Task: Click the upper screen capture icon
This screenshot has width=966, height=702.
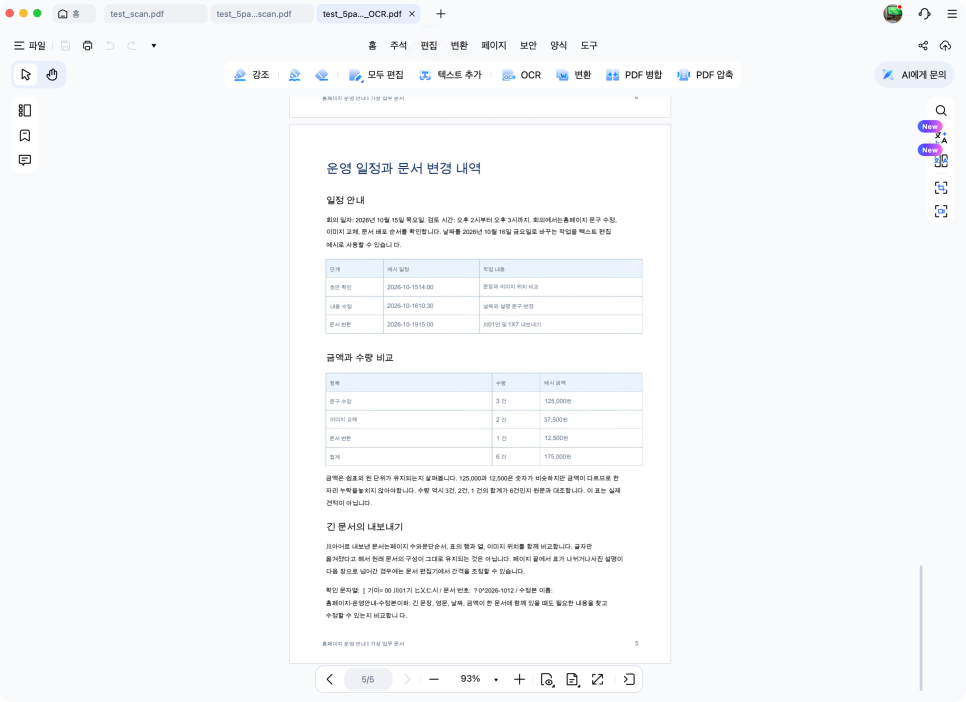Action: [x=941, y=188]
